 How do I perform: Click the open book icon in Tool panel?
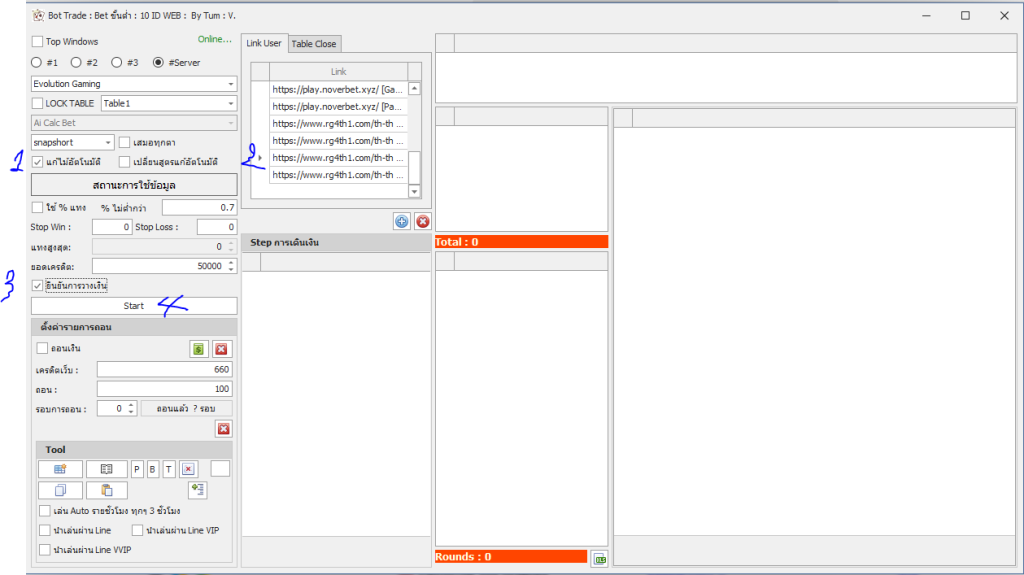106,469
